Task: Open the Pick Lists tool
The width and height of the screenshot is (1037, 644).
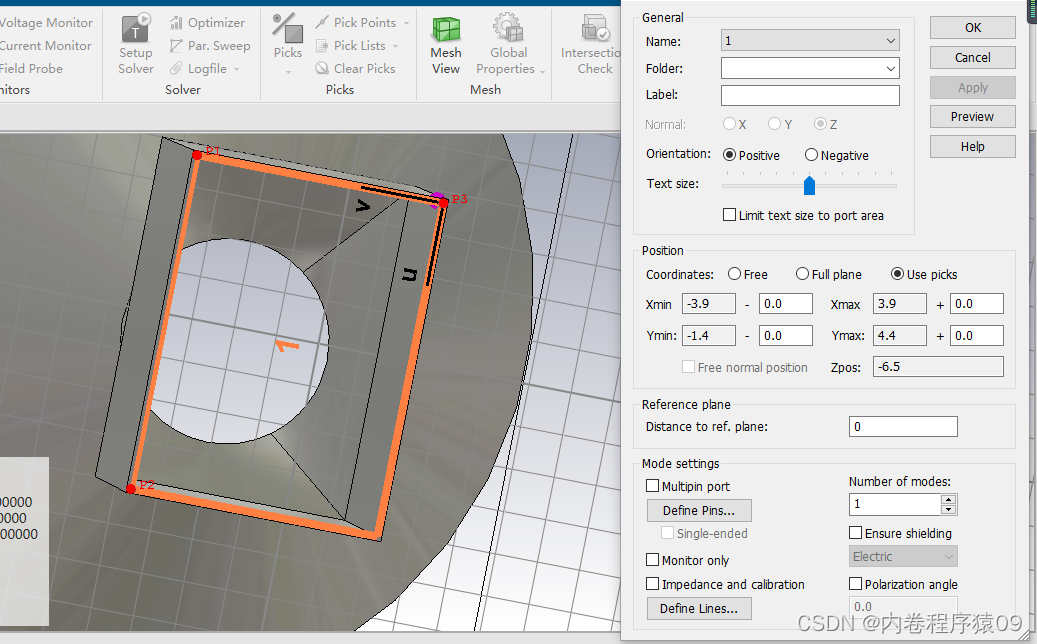Action: click(351, 46)
